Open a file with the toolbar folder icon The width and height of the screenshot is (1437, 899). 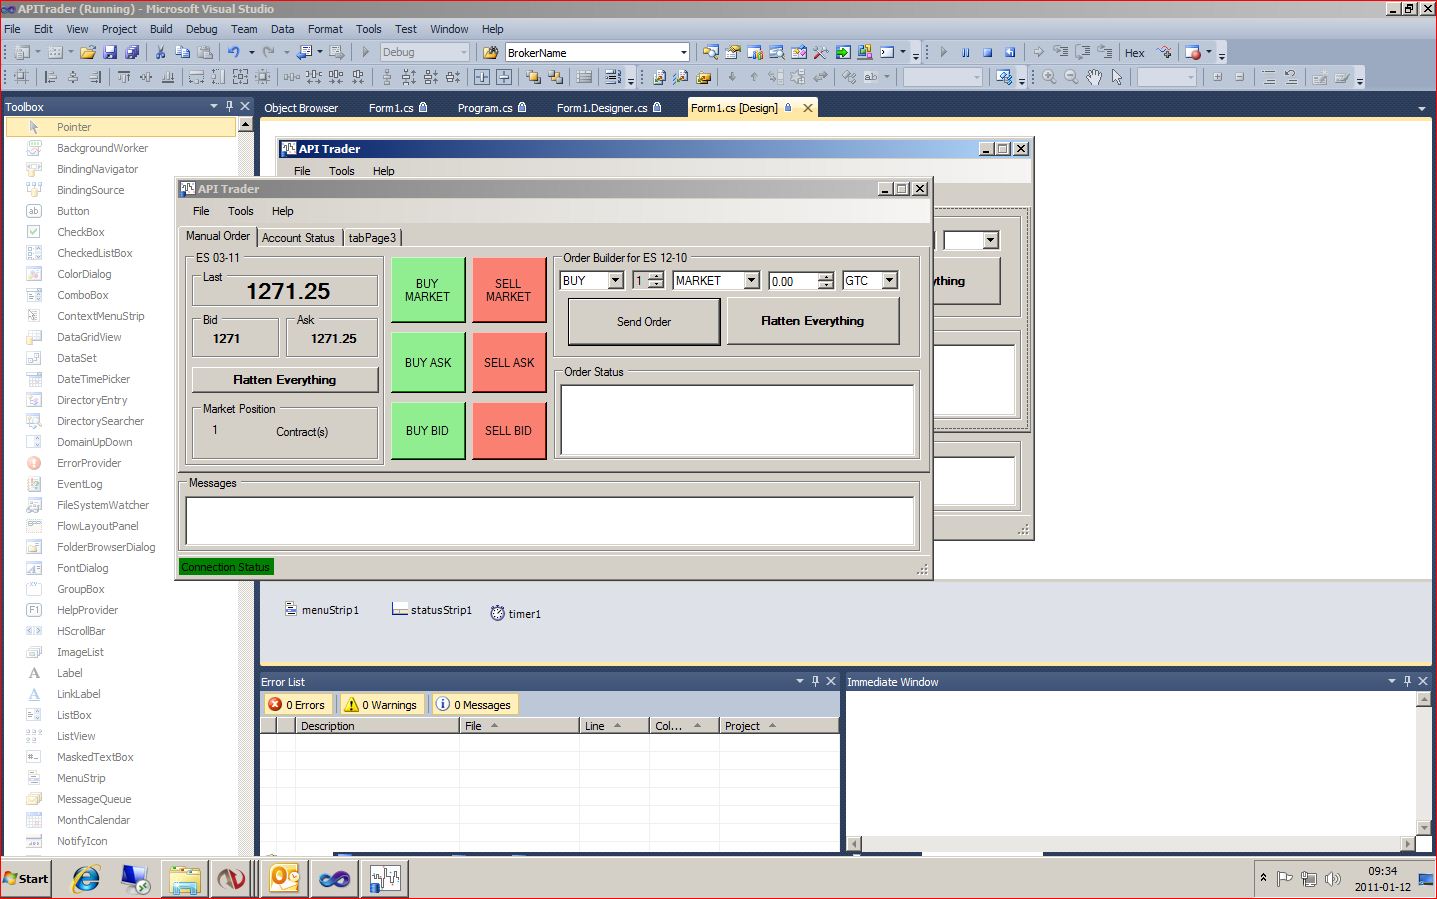[88, 52]
